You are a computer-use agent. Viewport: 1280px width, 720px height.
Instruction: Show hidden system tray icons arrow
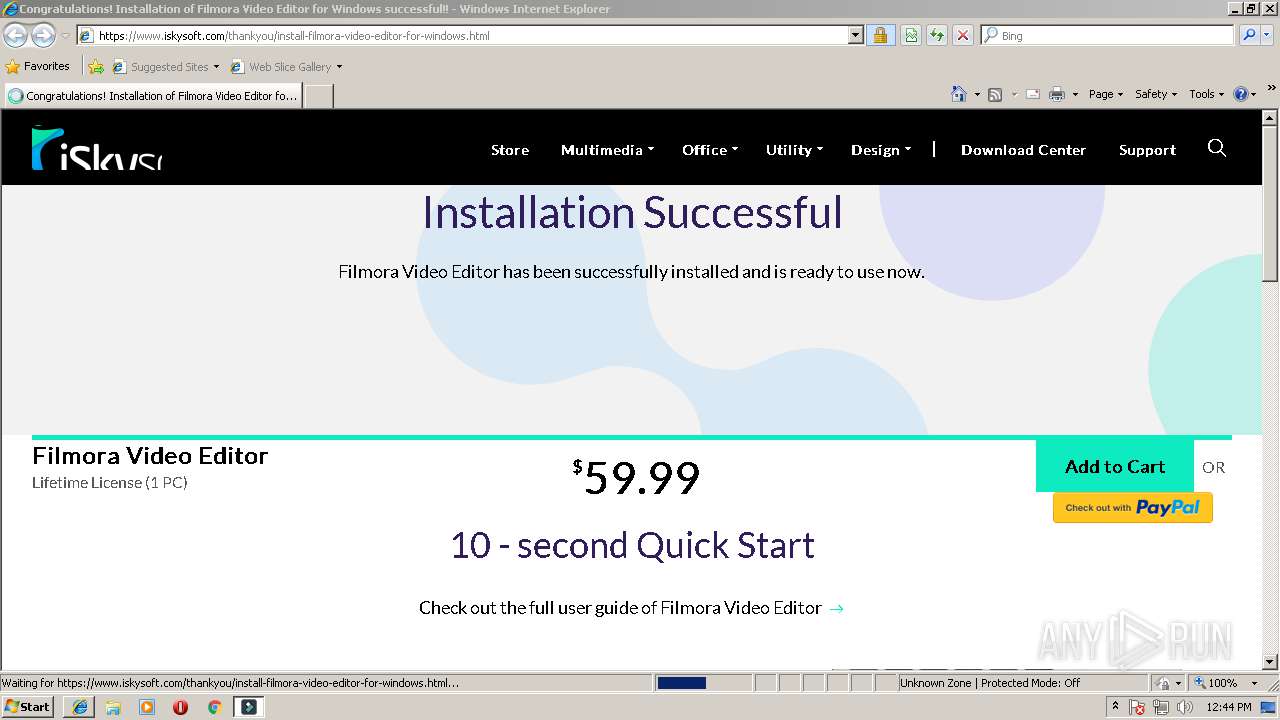pyautogui.click(x=1116, y=707)
